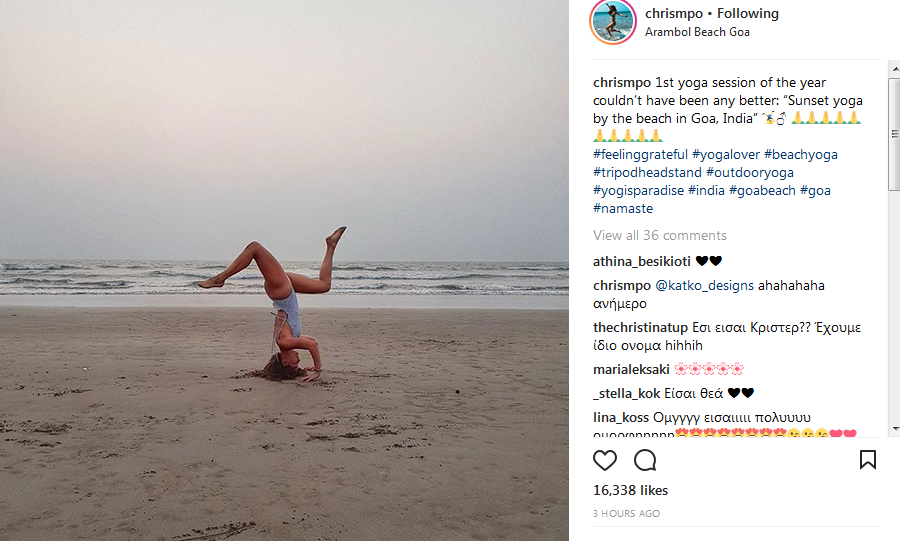Visit the @katko_designs mention

click(x=697, y=286)
